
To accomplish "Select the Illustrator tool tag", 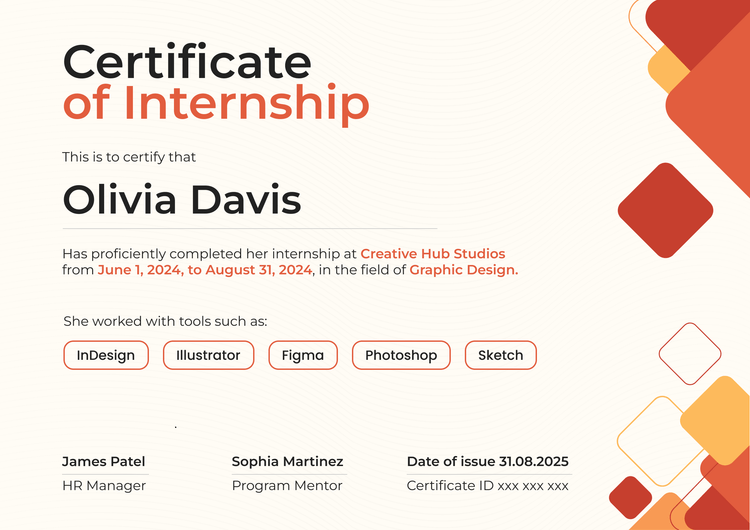I will 208,355.
